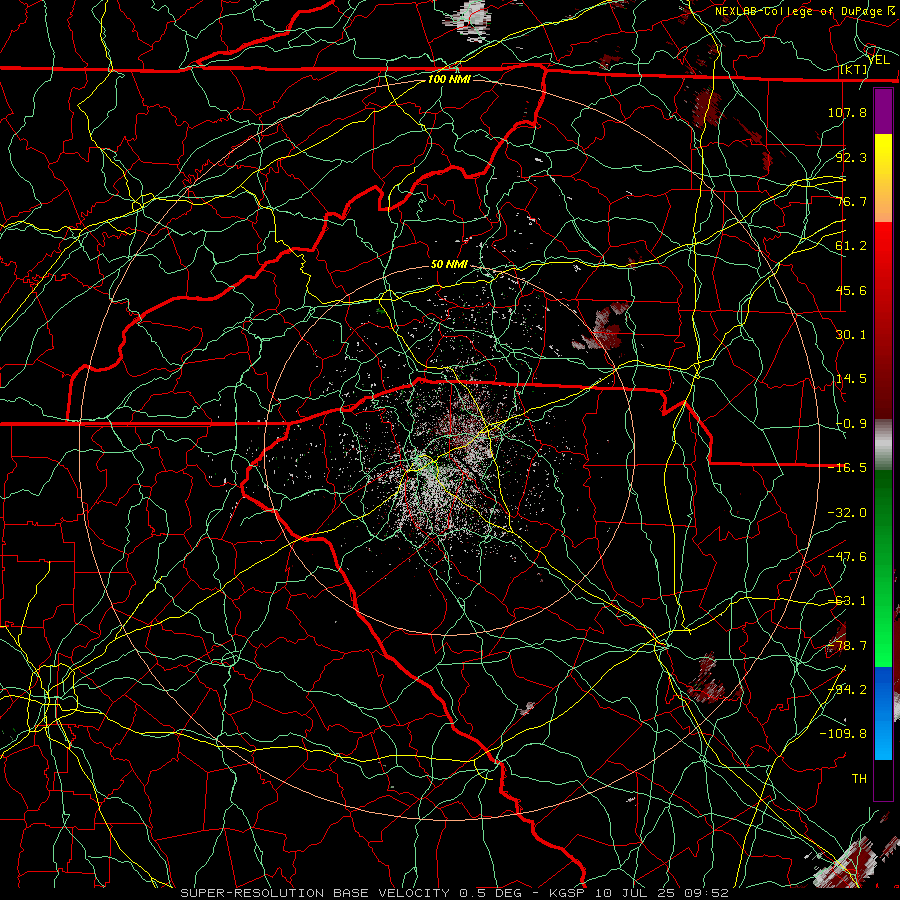900x900 pixels.
Task: Click the gray segment of the color bar
Action: tap(883, 444)
